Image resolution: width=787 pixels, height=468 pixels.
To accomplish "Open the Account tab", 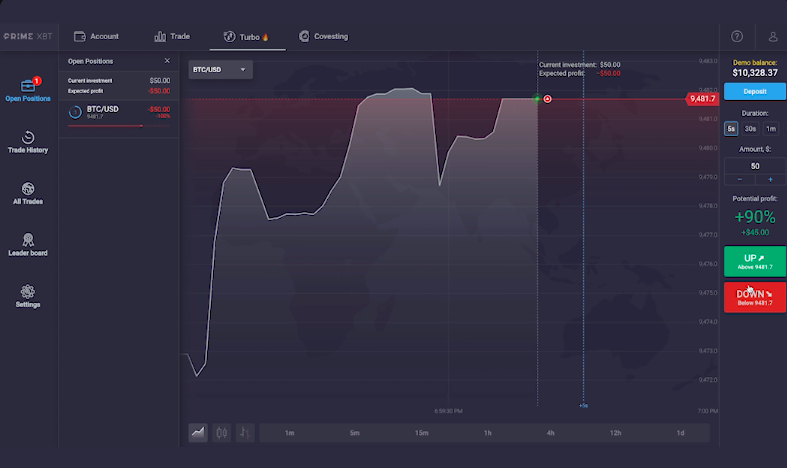I will 96,36.
